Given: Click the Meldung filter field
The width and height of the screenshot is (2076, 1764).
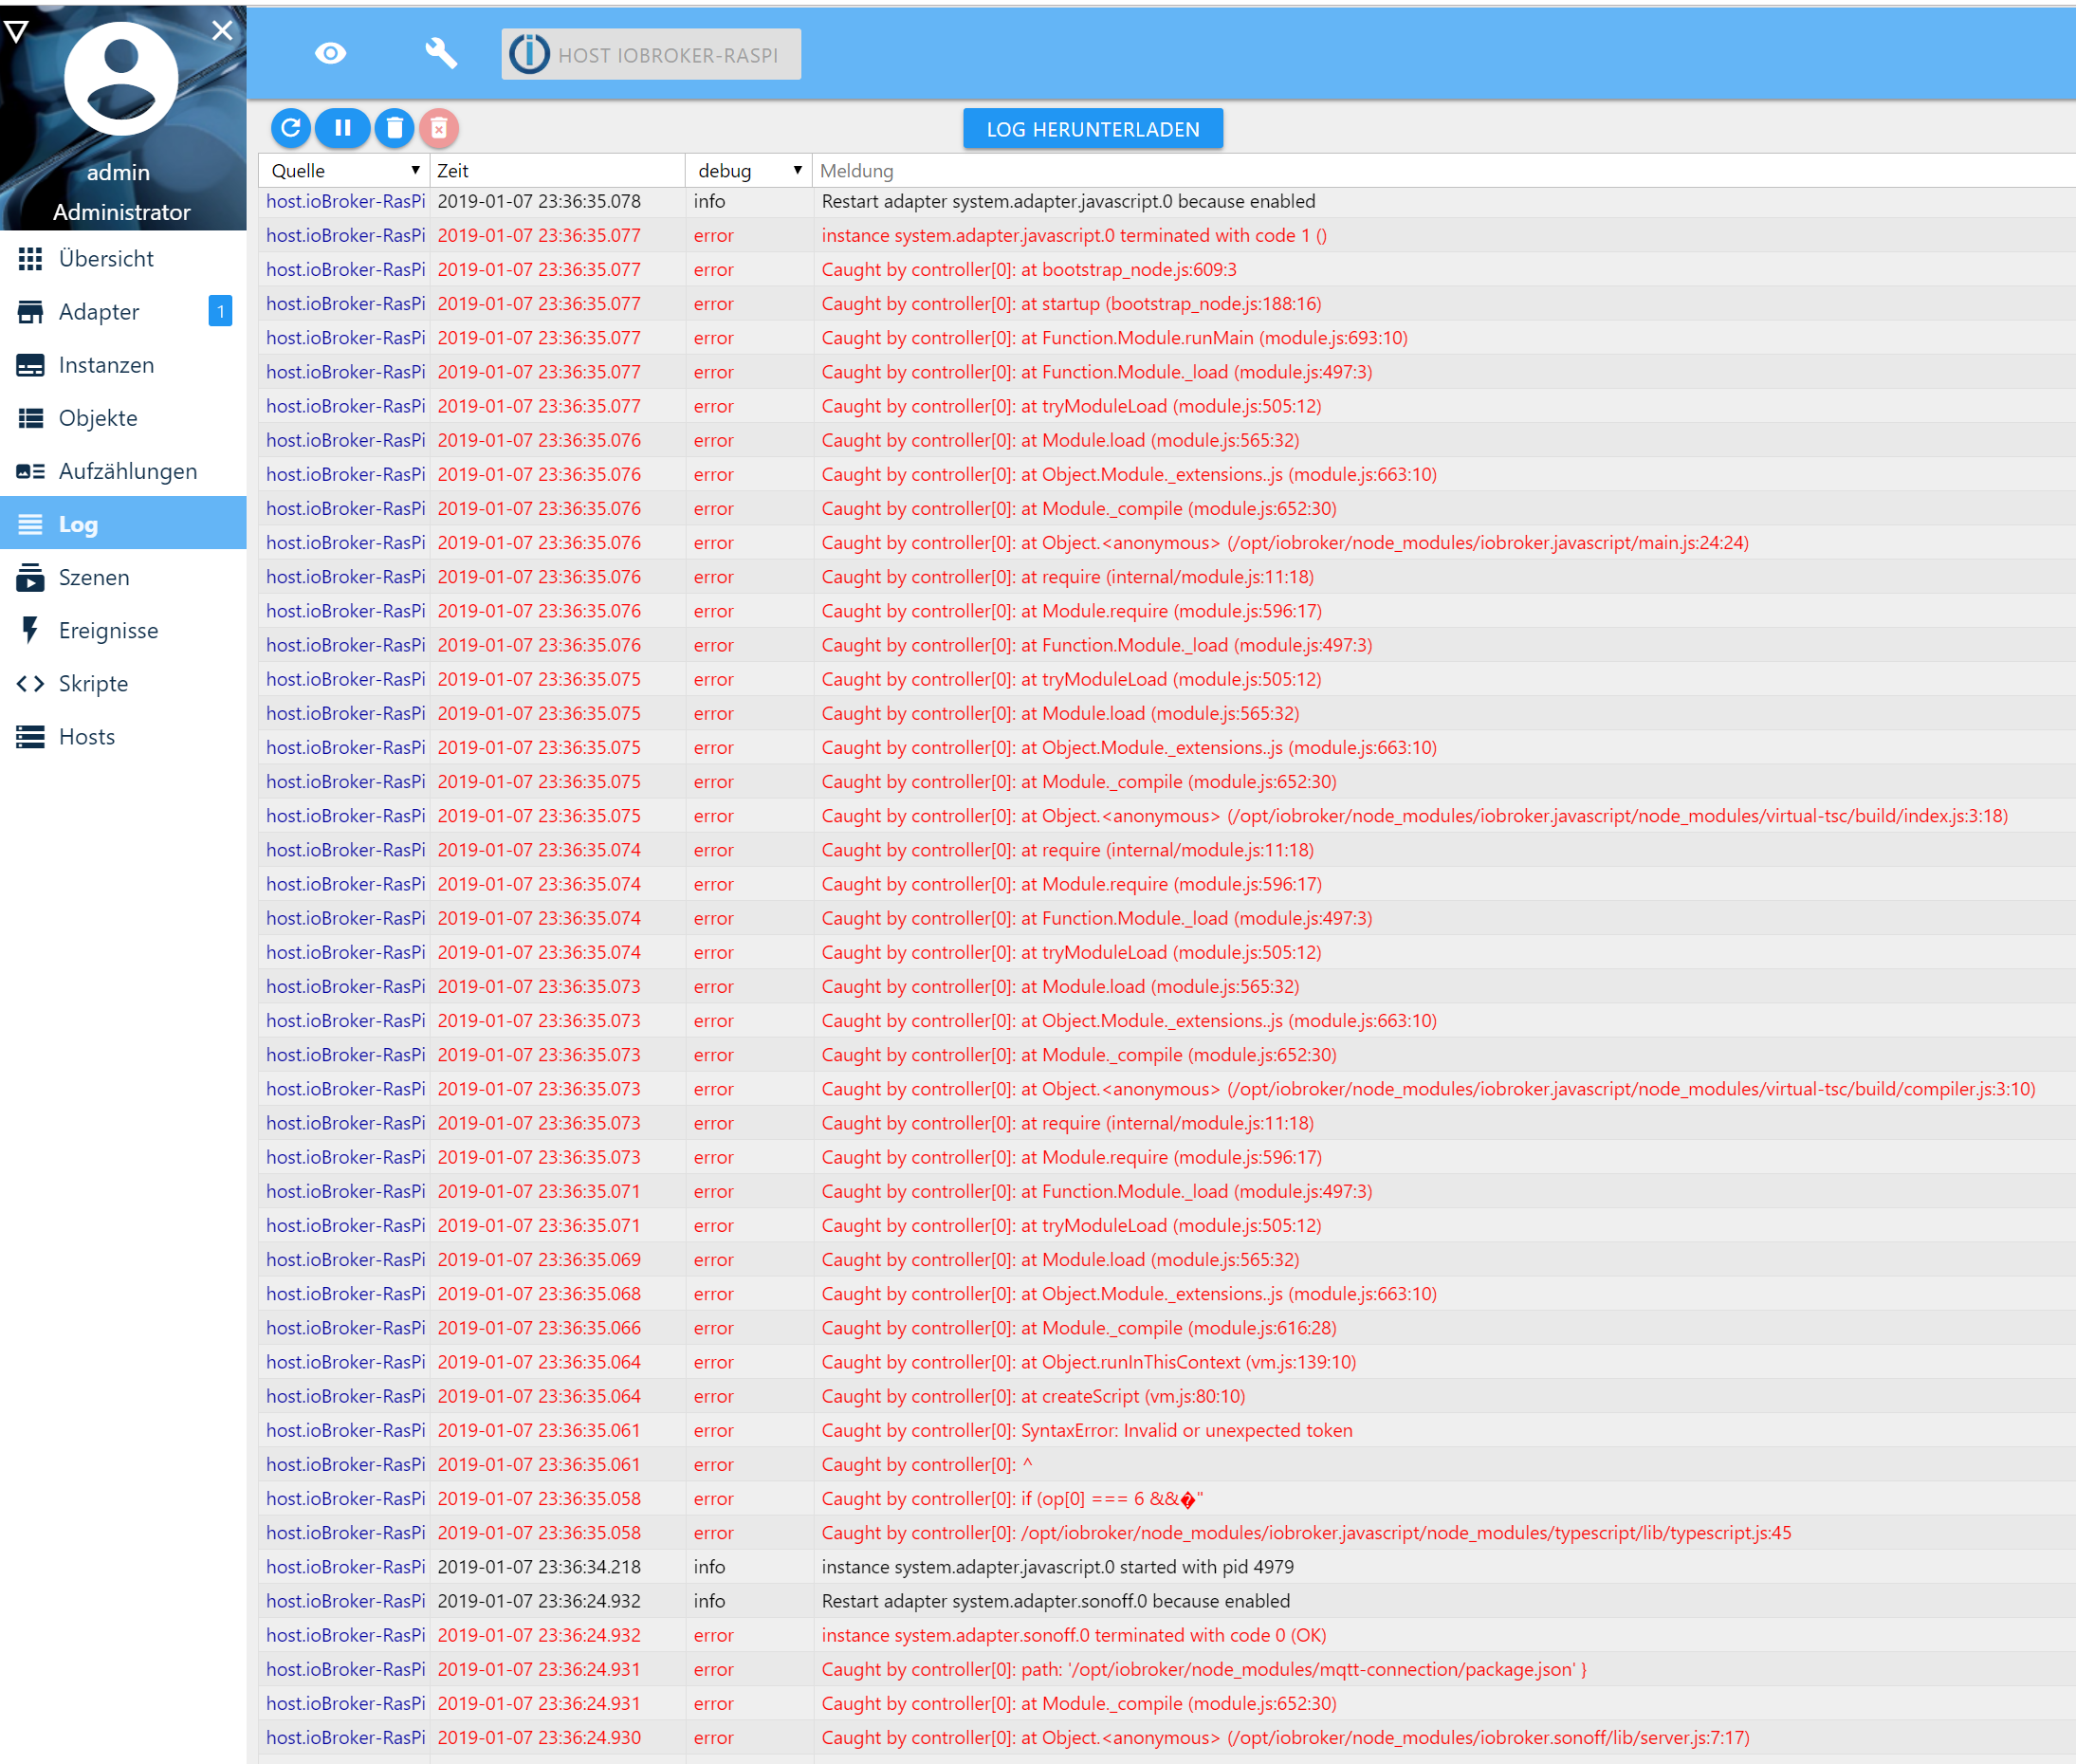Looking at the screenshot, I should click(x=1443, y=171).
